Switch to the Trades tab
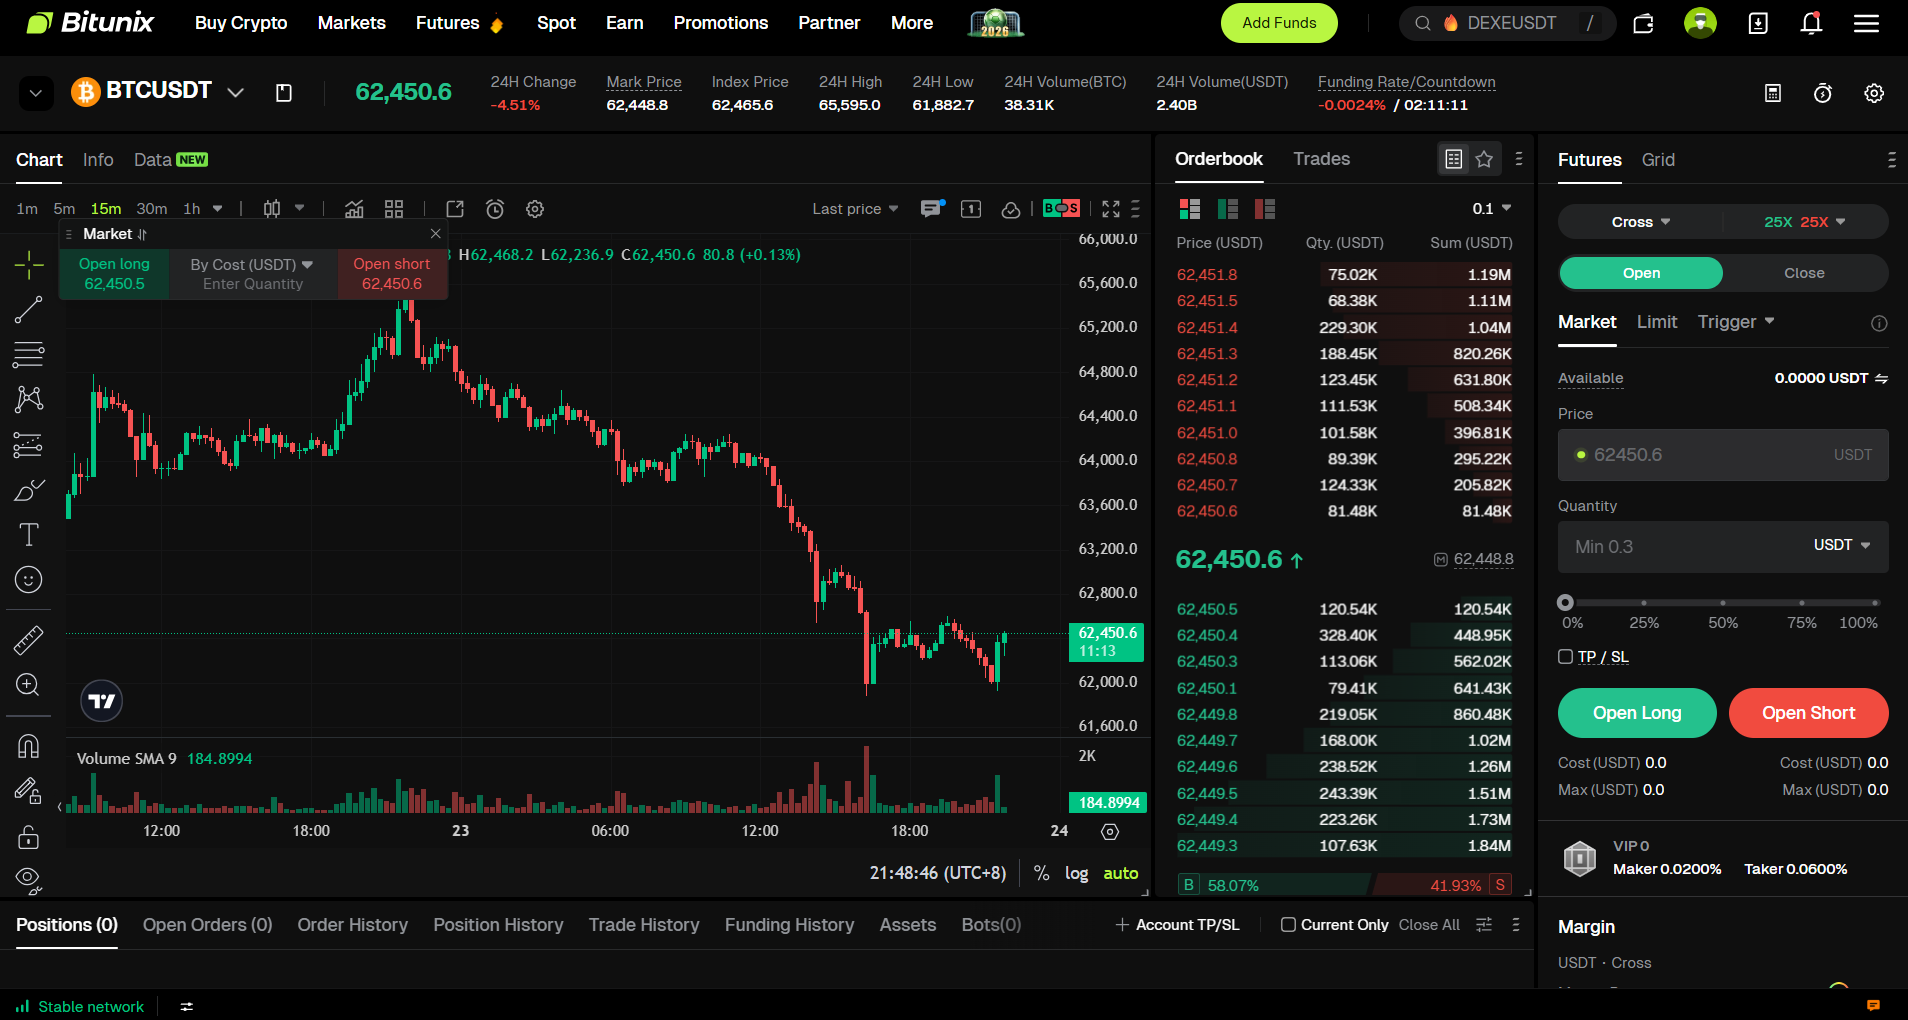 [1321, 159]
